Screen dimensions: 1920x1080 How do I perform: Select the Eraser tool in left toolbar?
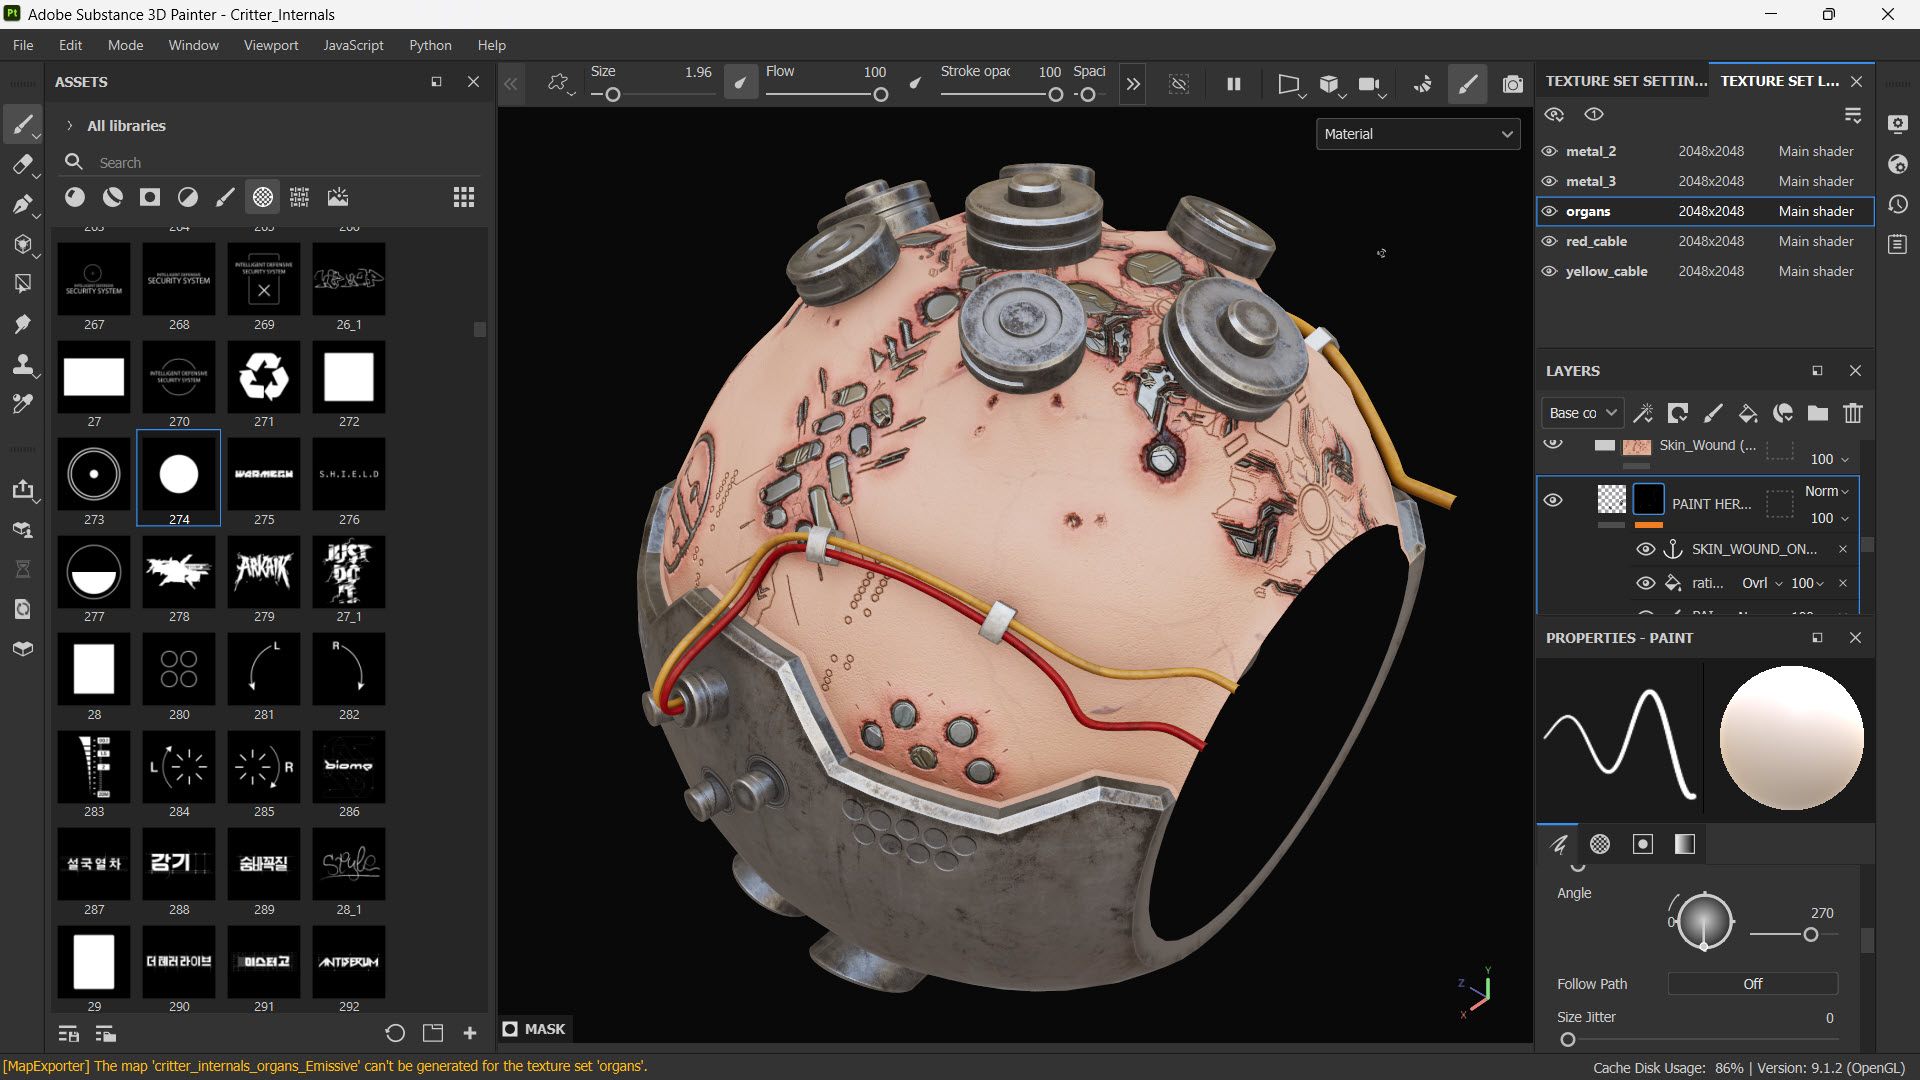(x=22, y=165)
